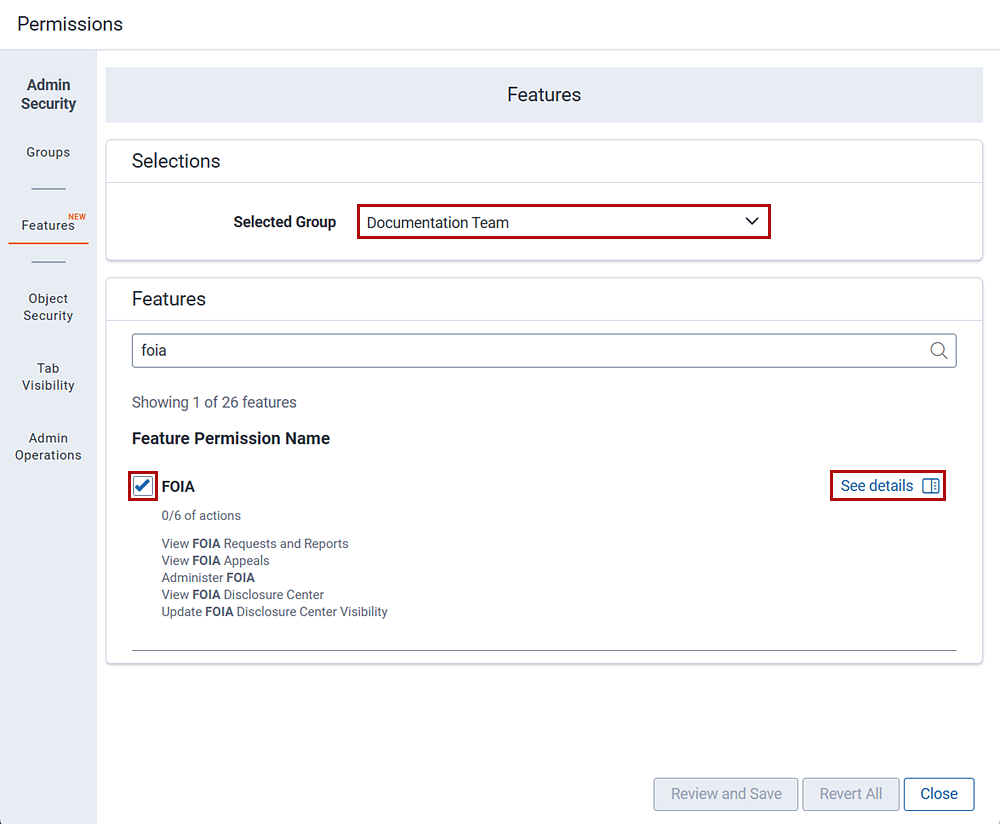The height and width of the screenshot is (824, 1000).
Task: Click the See details panel icon
Action: click(930, 486)
